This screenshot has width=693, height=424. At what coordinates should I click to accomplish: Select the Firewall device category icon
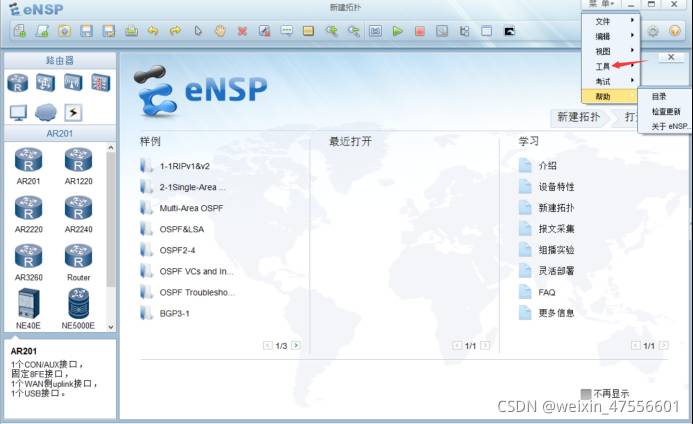[101, 83]
